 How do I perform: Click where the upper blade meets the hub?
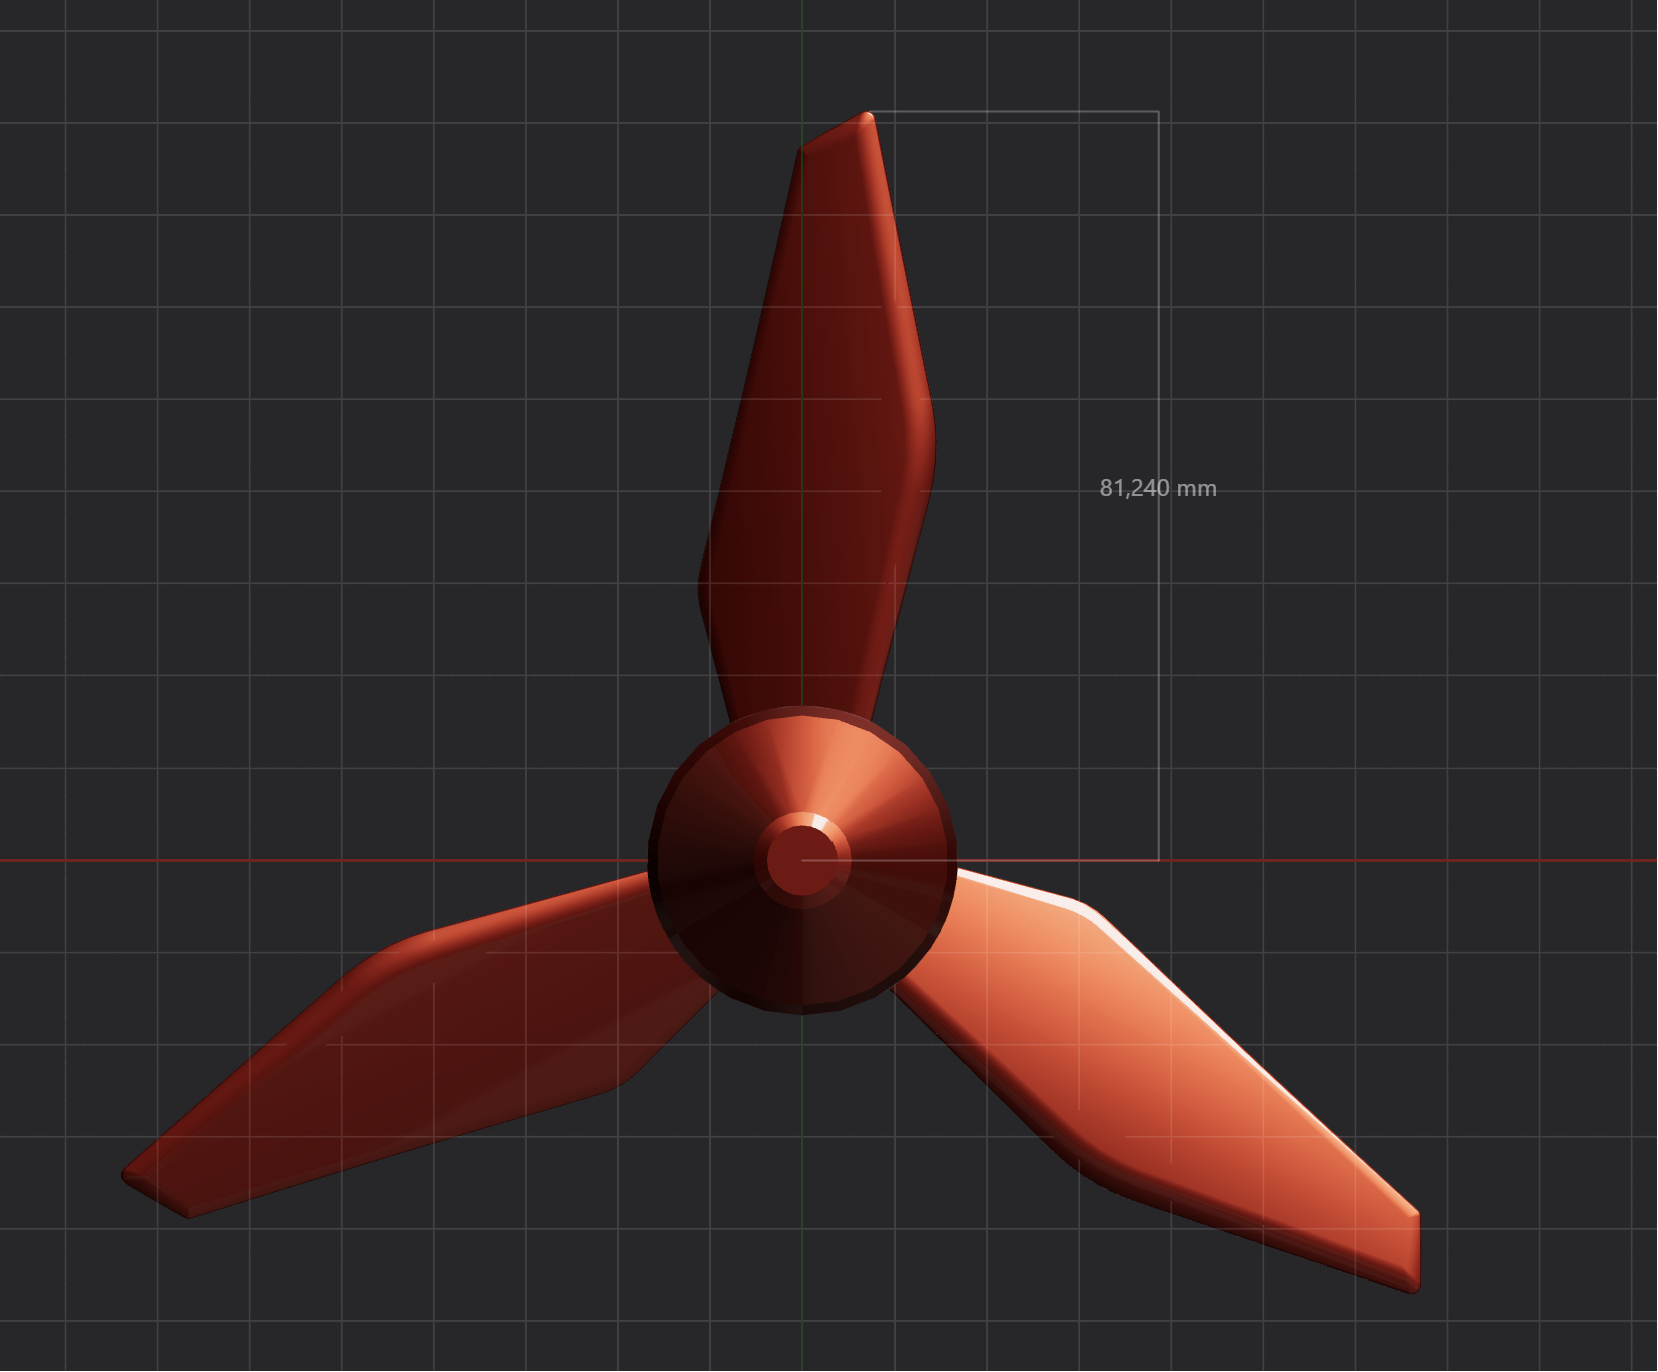(x=800, y=700)
